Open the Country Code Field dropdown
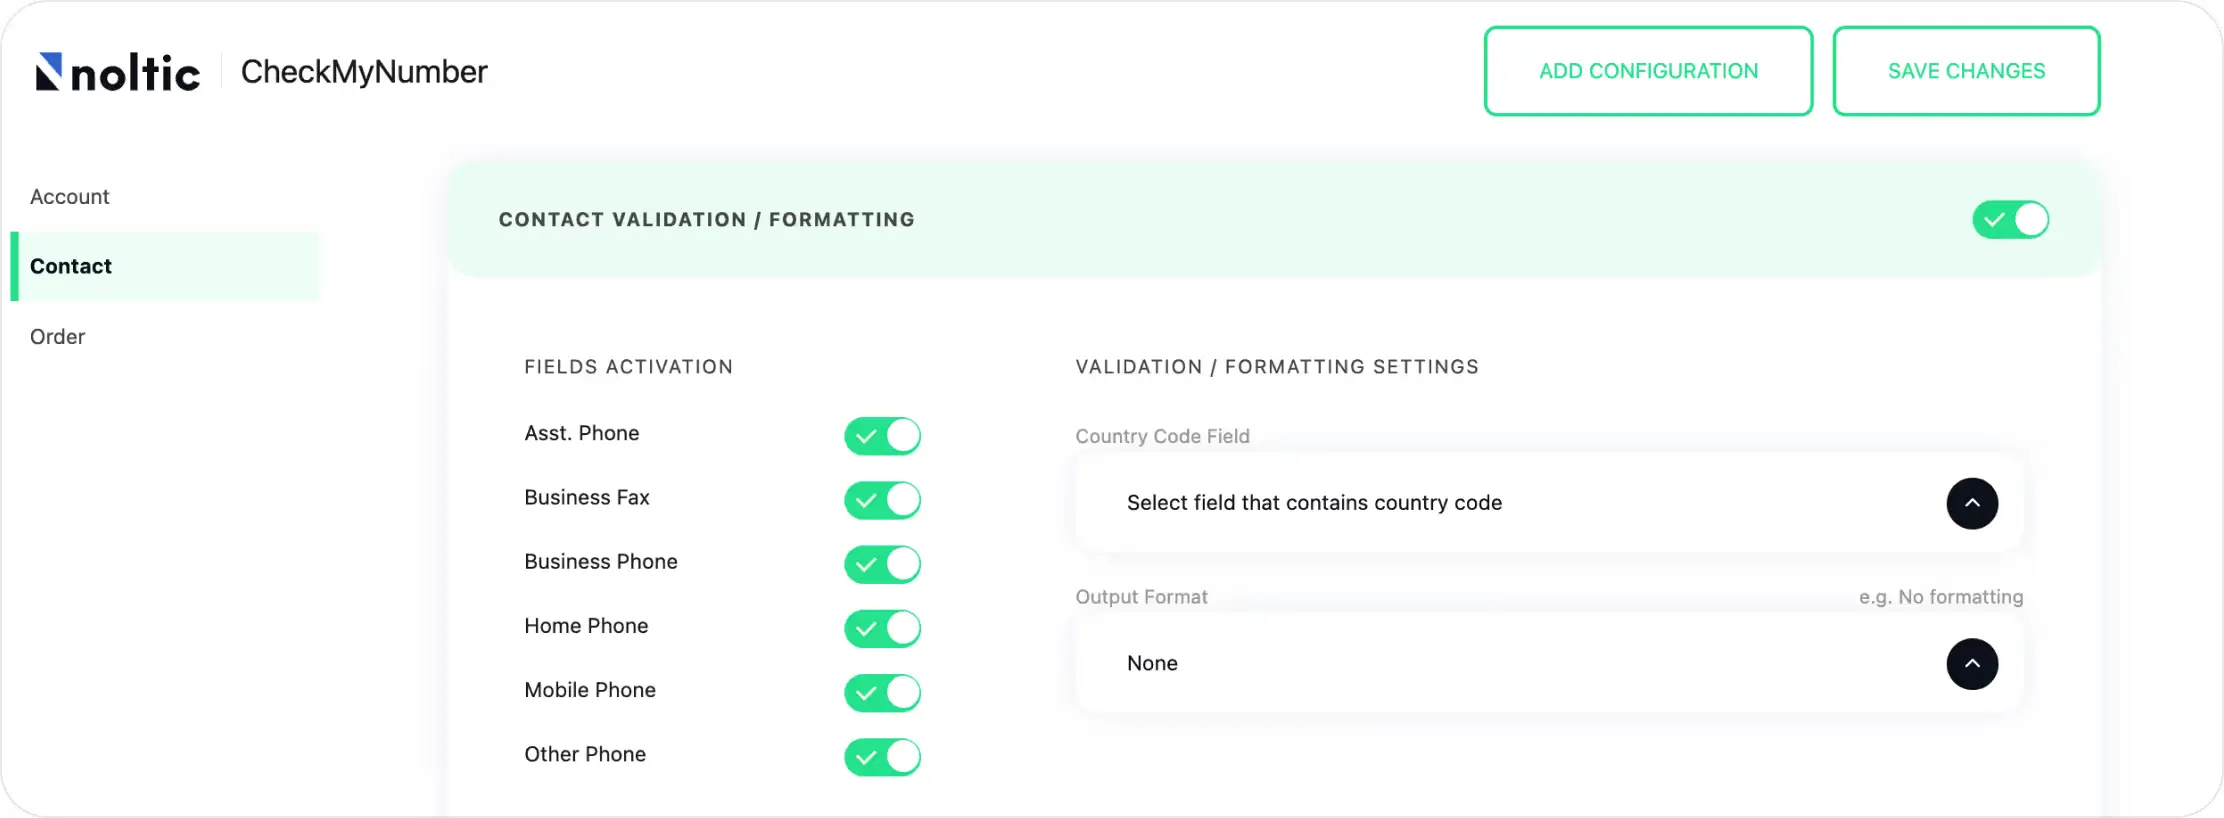 (1549, 503)
